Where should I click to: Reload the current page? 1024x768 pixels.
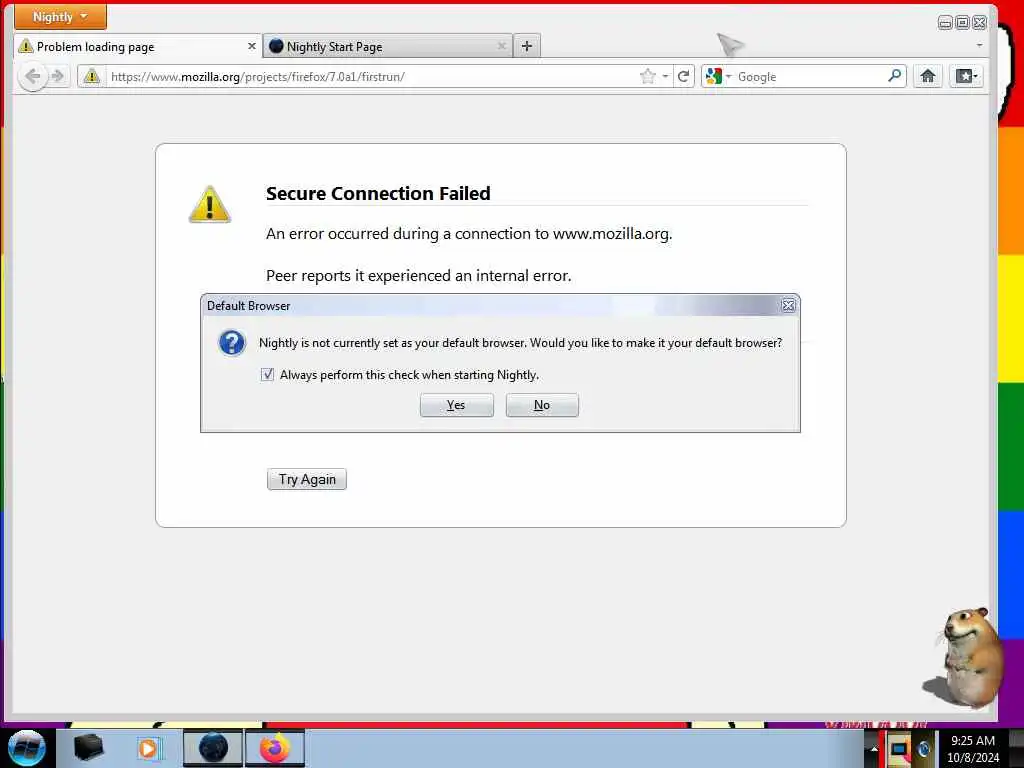point(684,76)
